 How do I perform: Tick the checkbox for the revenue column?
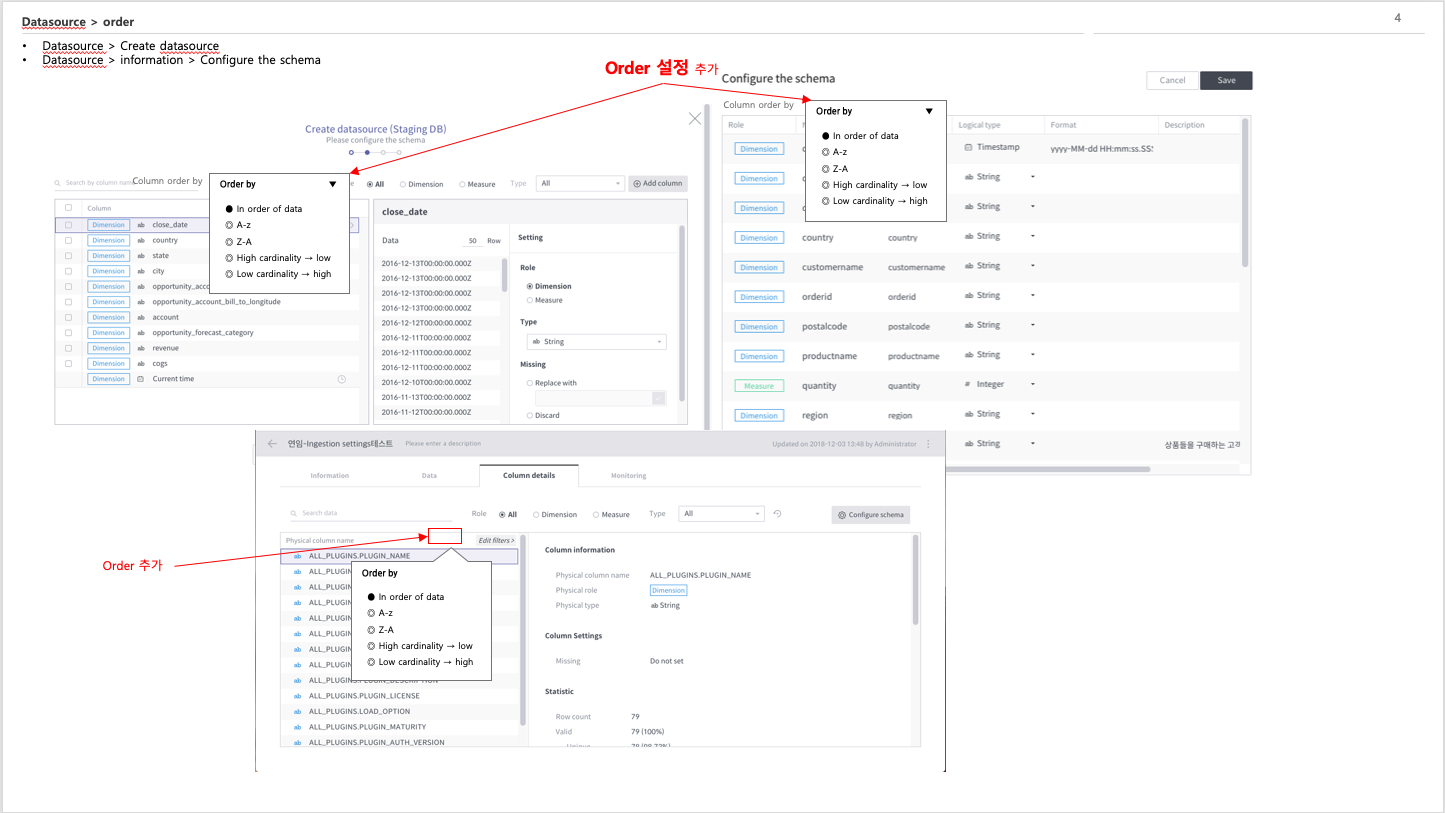pos(68,348)
